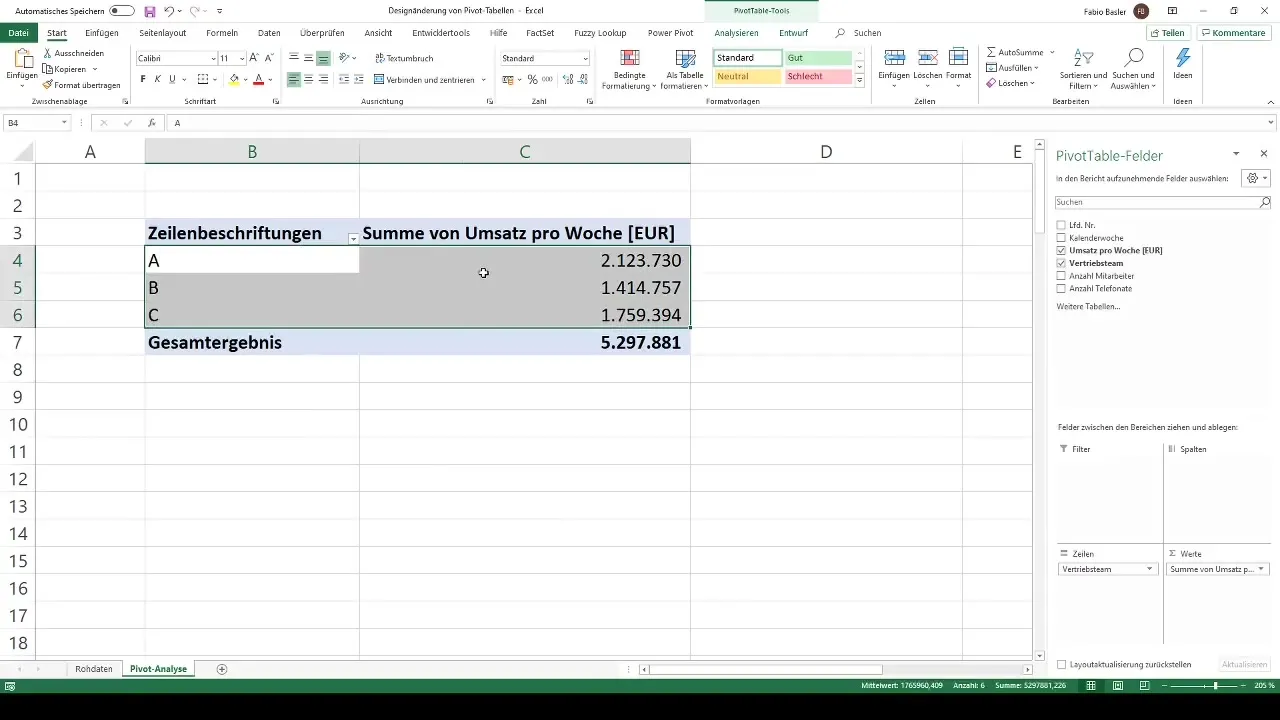The width and height of the screenshot is (1280, 720).
Task: Check the Anzahl Mitarbeiter field
Action: point(1061,276)
